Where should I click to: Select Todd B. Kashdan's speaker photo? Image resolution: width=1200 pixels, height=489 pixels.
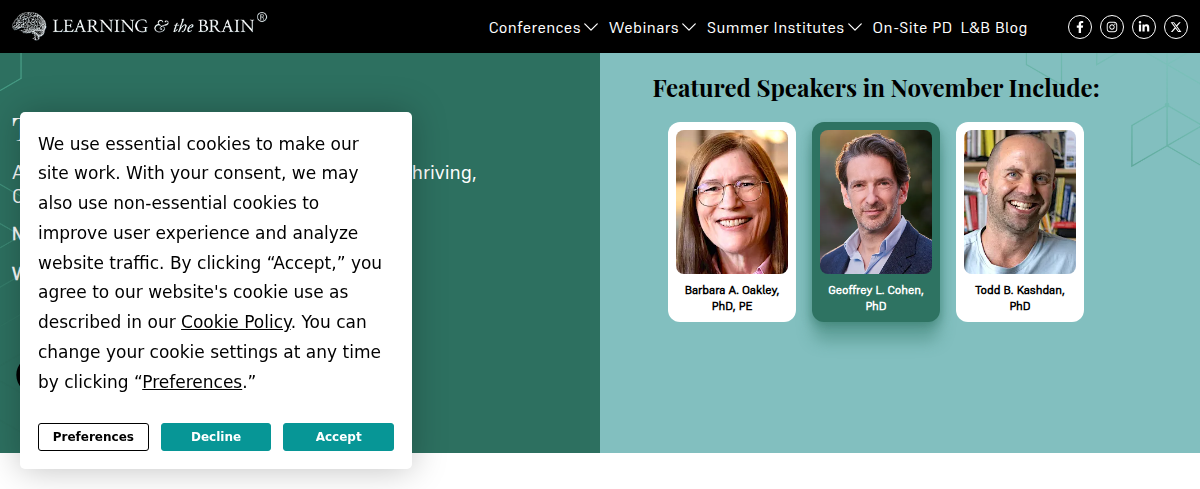1020,202
